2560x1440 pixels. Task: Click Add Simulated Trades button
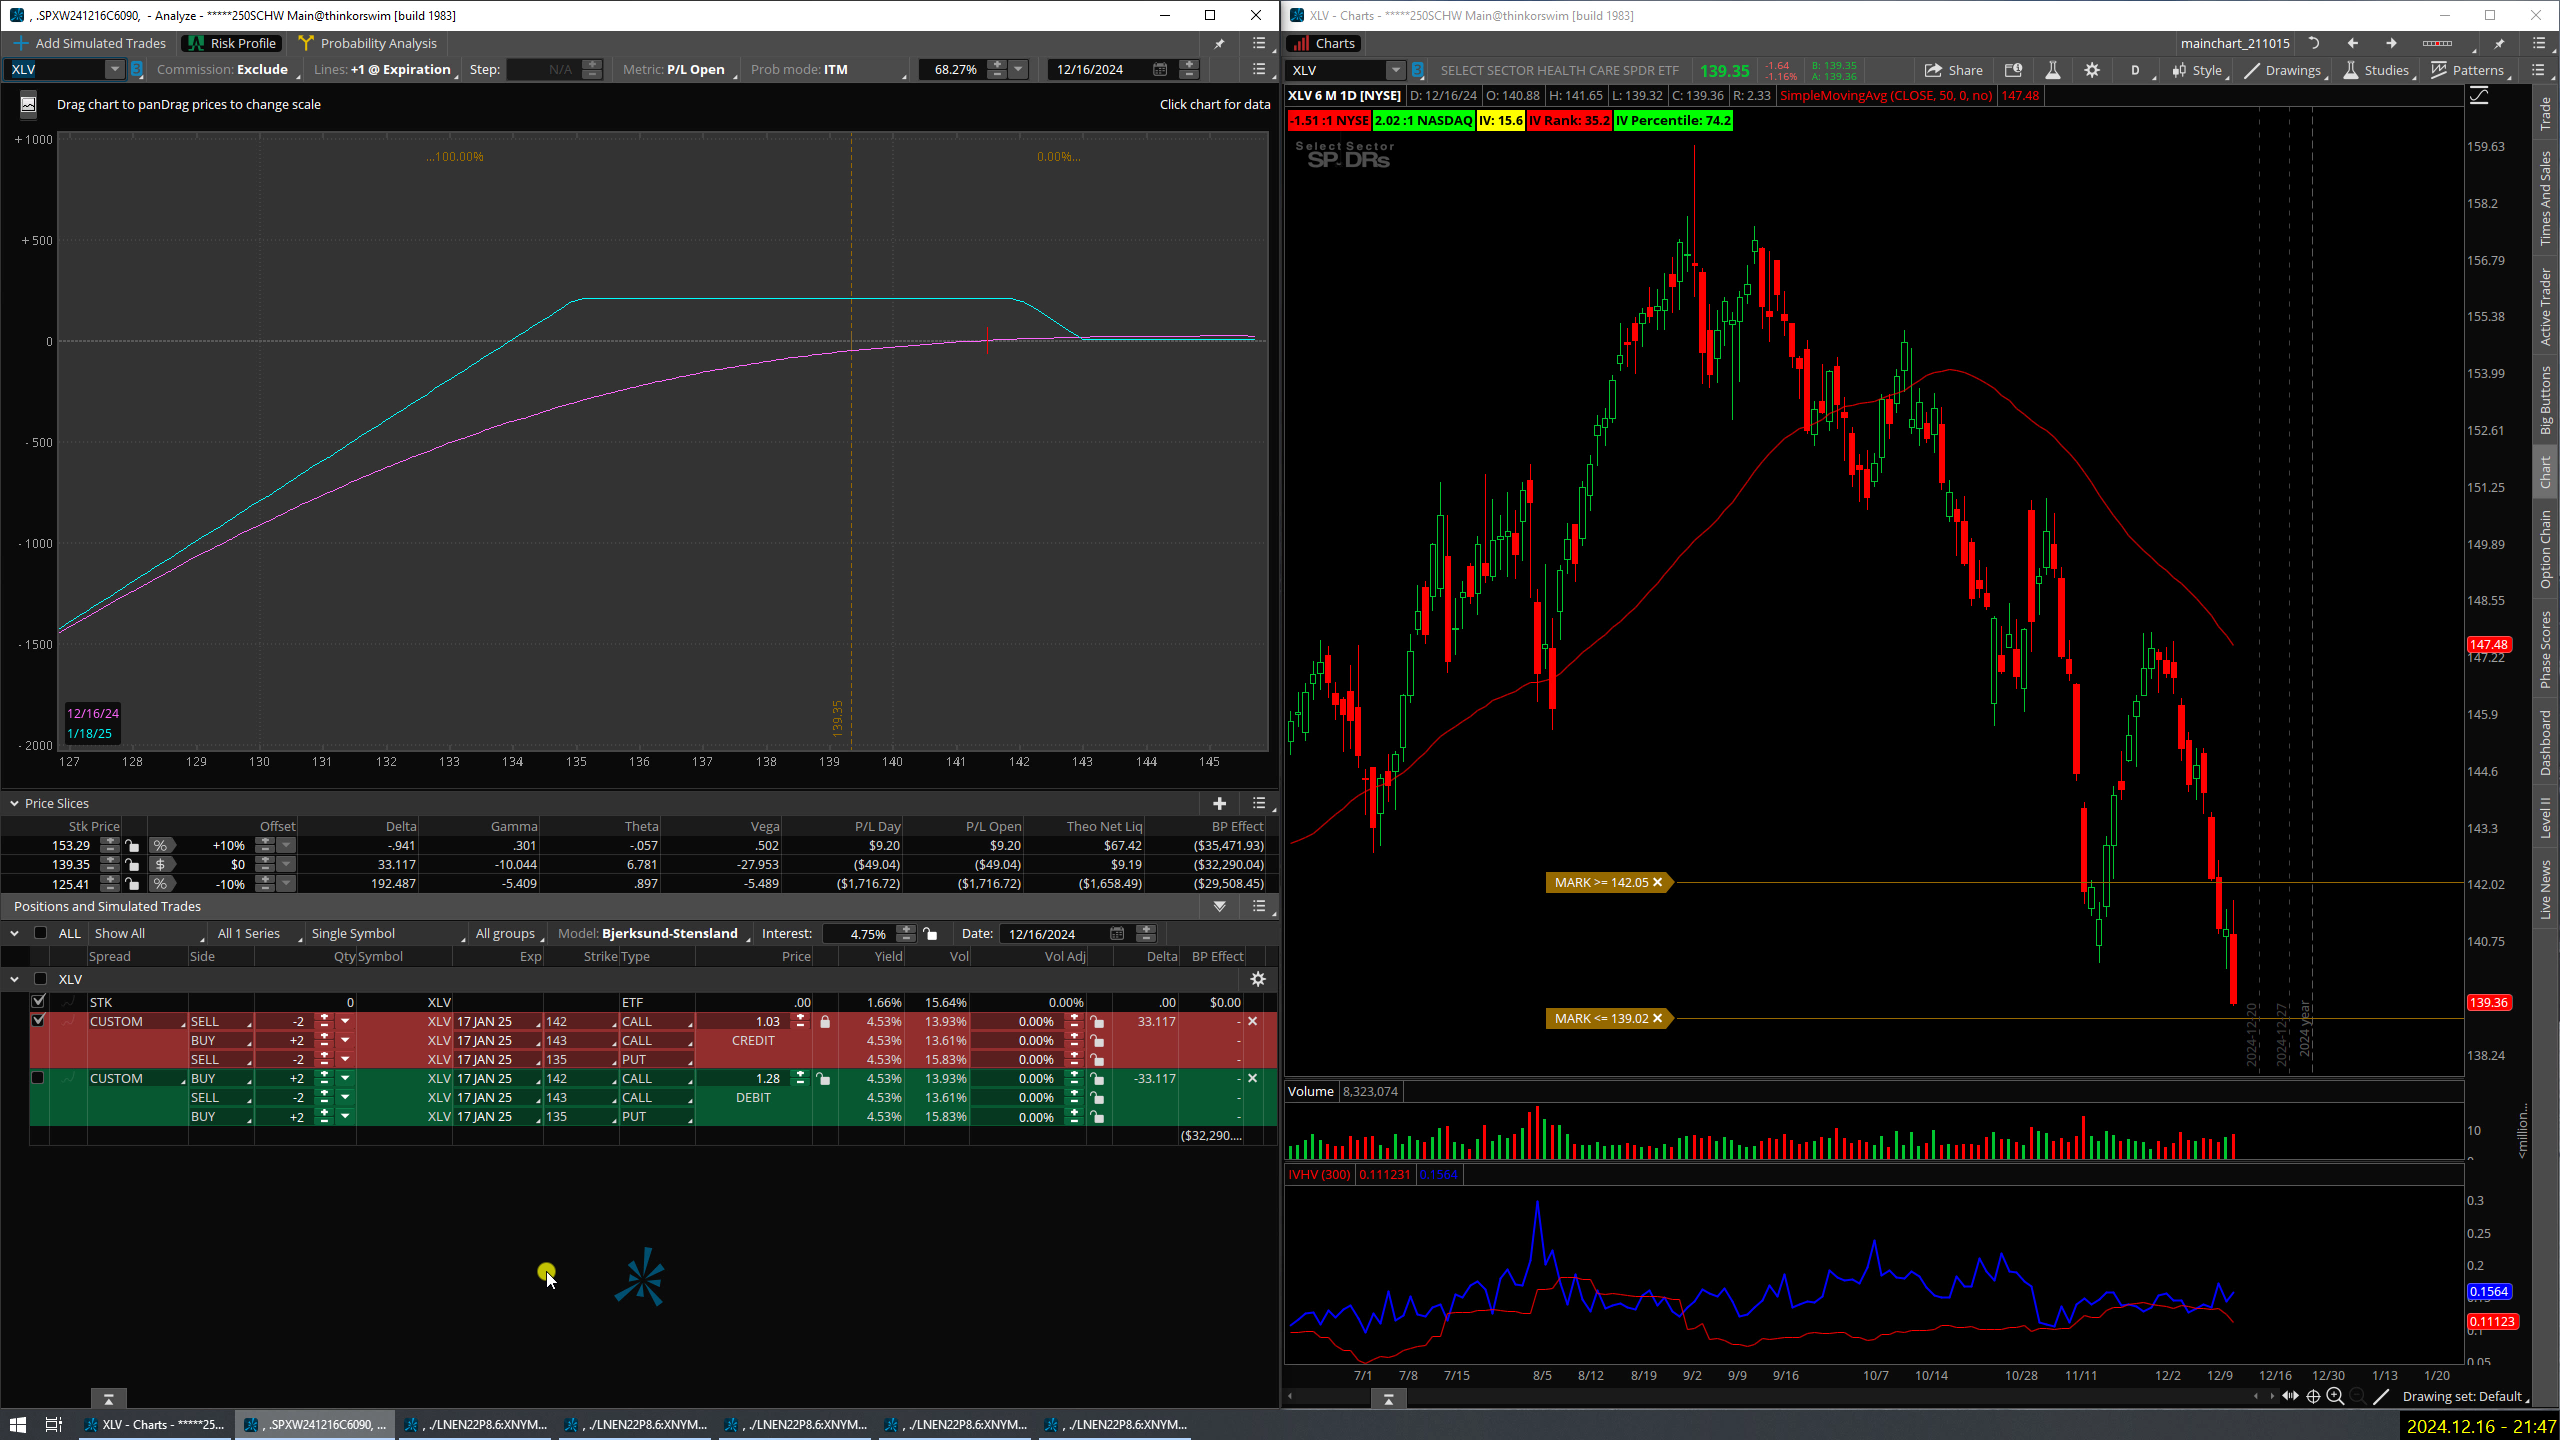click(x=89, y=43)
